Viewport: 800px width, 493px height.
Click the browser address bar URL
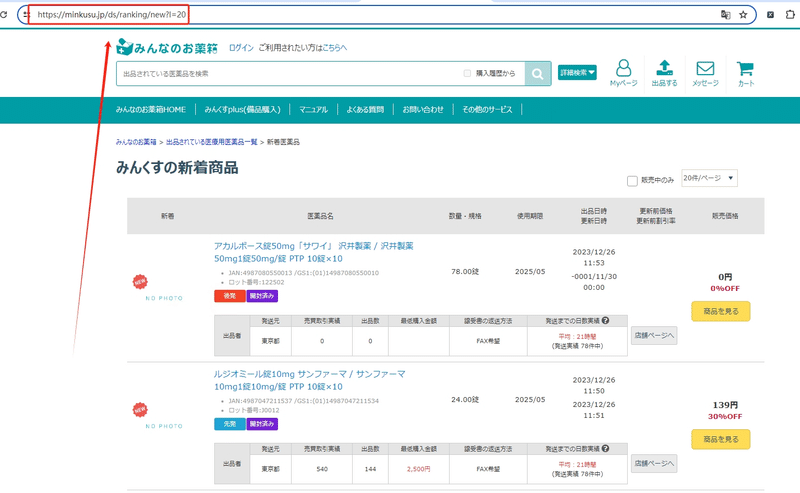point(112,15)
